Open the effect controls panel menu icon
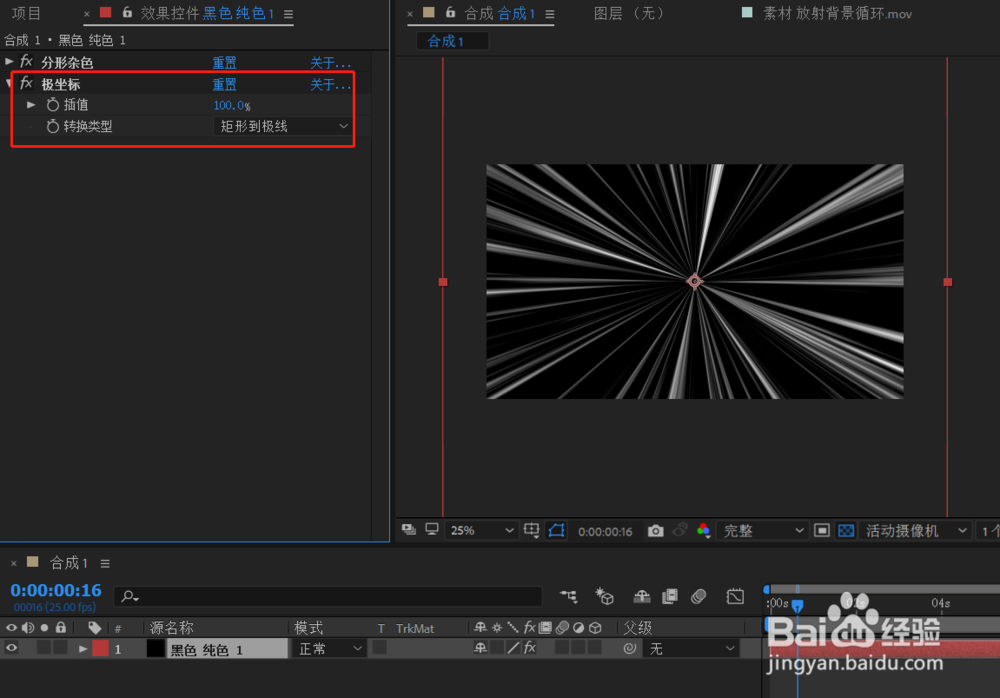Image resolution: width=1000 pixels, height=698 pixels. pos(288,14)
